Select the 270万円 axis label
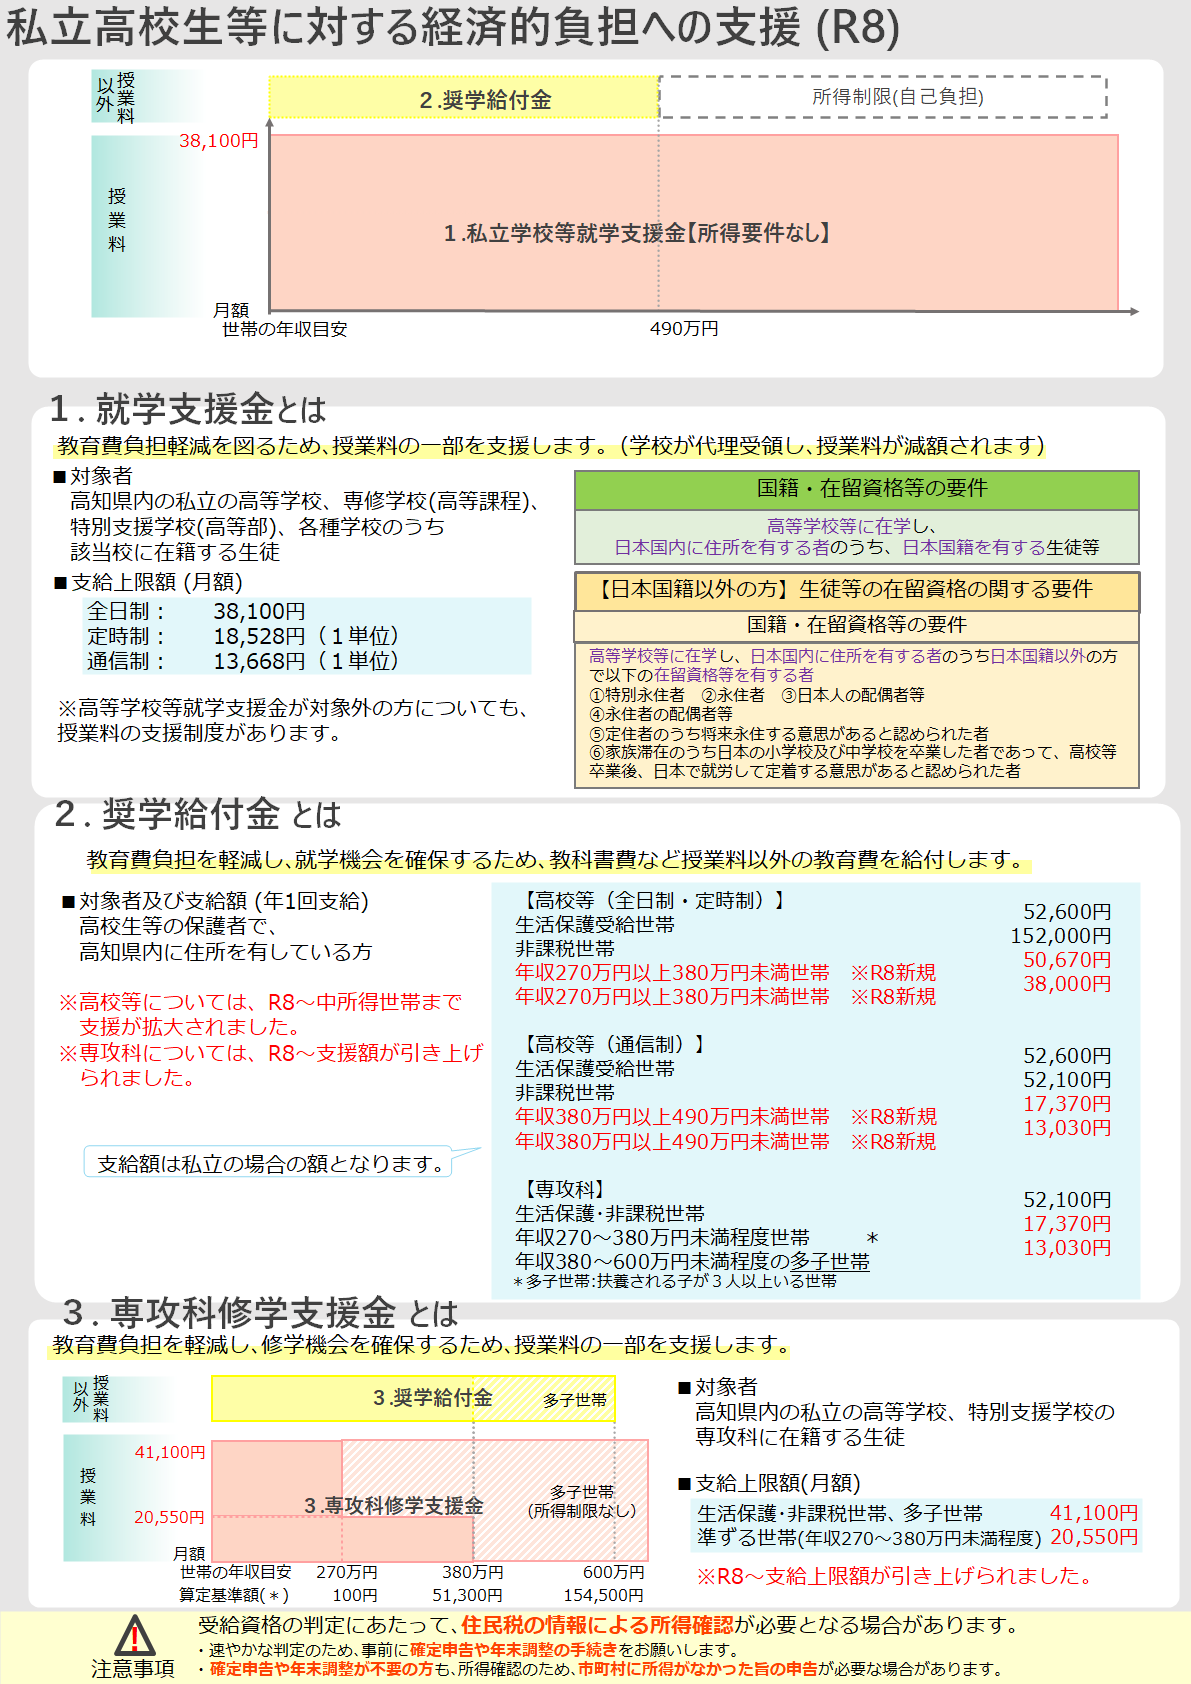 click(347, 1573)
